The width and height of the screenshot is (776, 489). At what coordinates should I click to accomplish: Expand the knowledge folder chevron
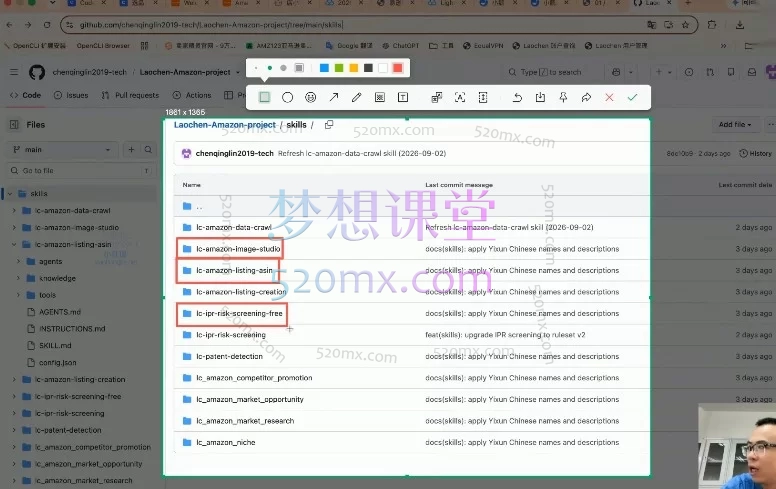(18, 278)
